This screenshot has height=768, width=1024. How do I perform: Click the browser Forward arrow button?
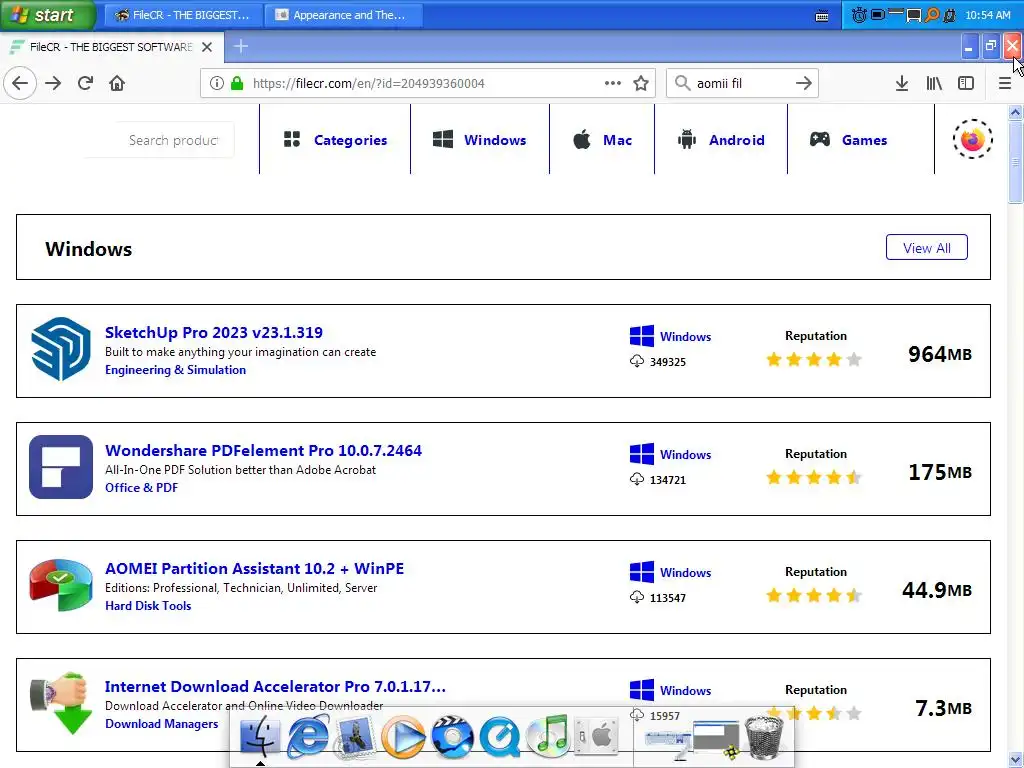pyautogui.click(x=53, y=84)
